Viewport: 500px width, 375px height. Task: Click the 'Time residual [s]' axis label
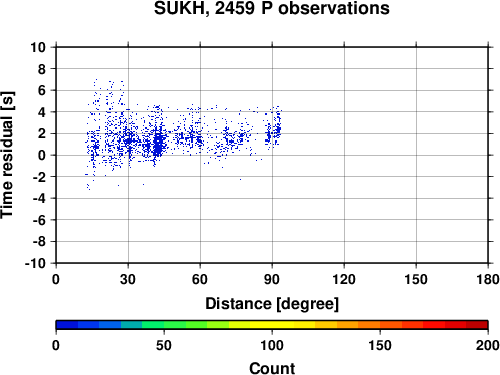[x=7, y=155]
